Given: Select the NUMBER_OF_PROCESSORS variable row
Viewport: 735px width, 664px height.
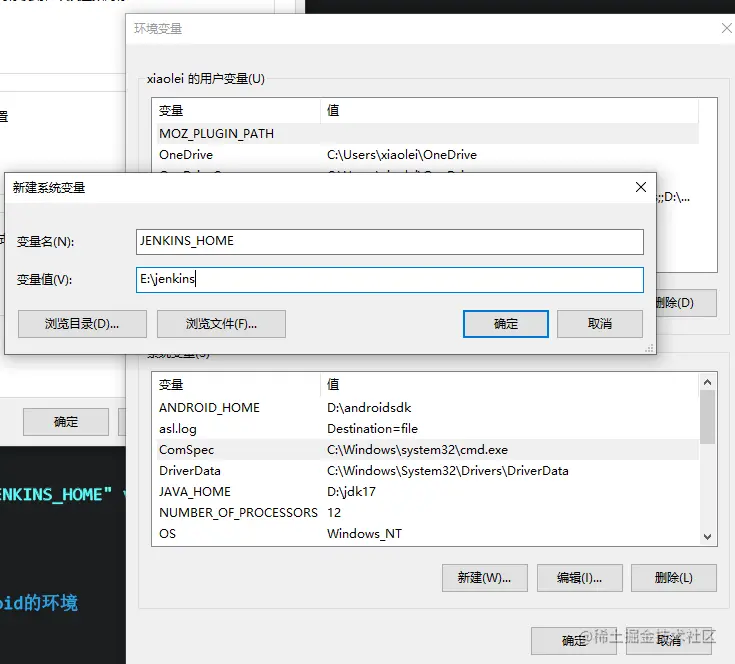Looking at the screenshot, I should [x=238, y=513].
